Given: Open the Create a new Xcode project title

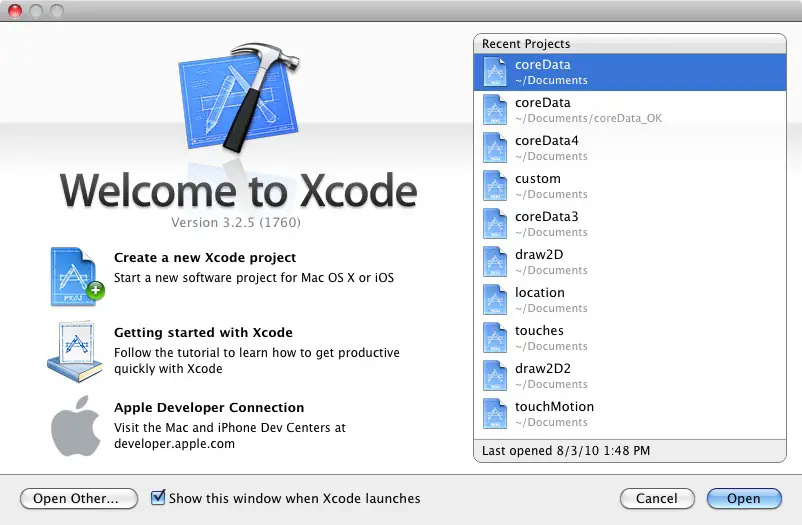Looking at the screenshot, I should click(x=204, y=258).
